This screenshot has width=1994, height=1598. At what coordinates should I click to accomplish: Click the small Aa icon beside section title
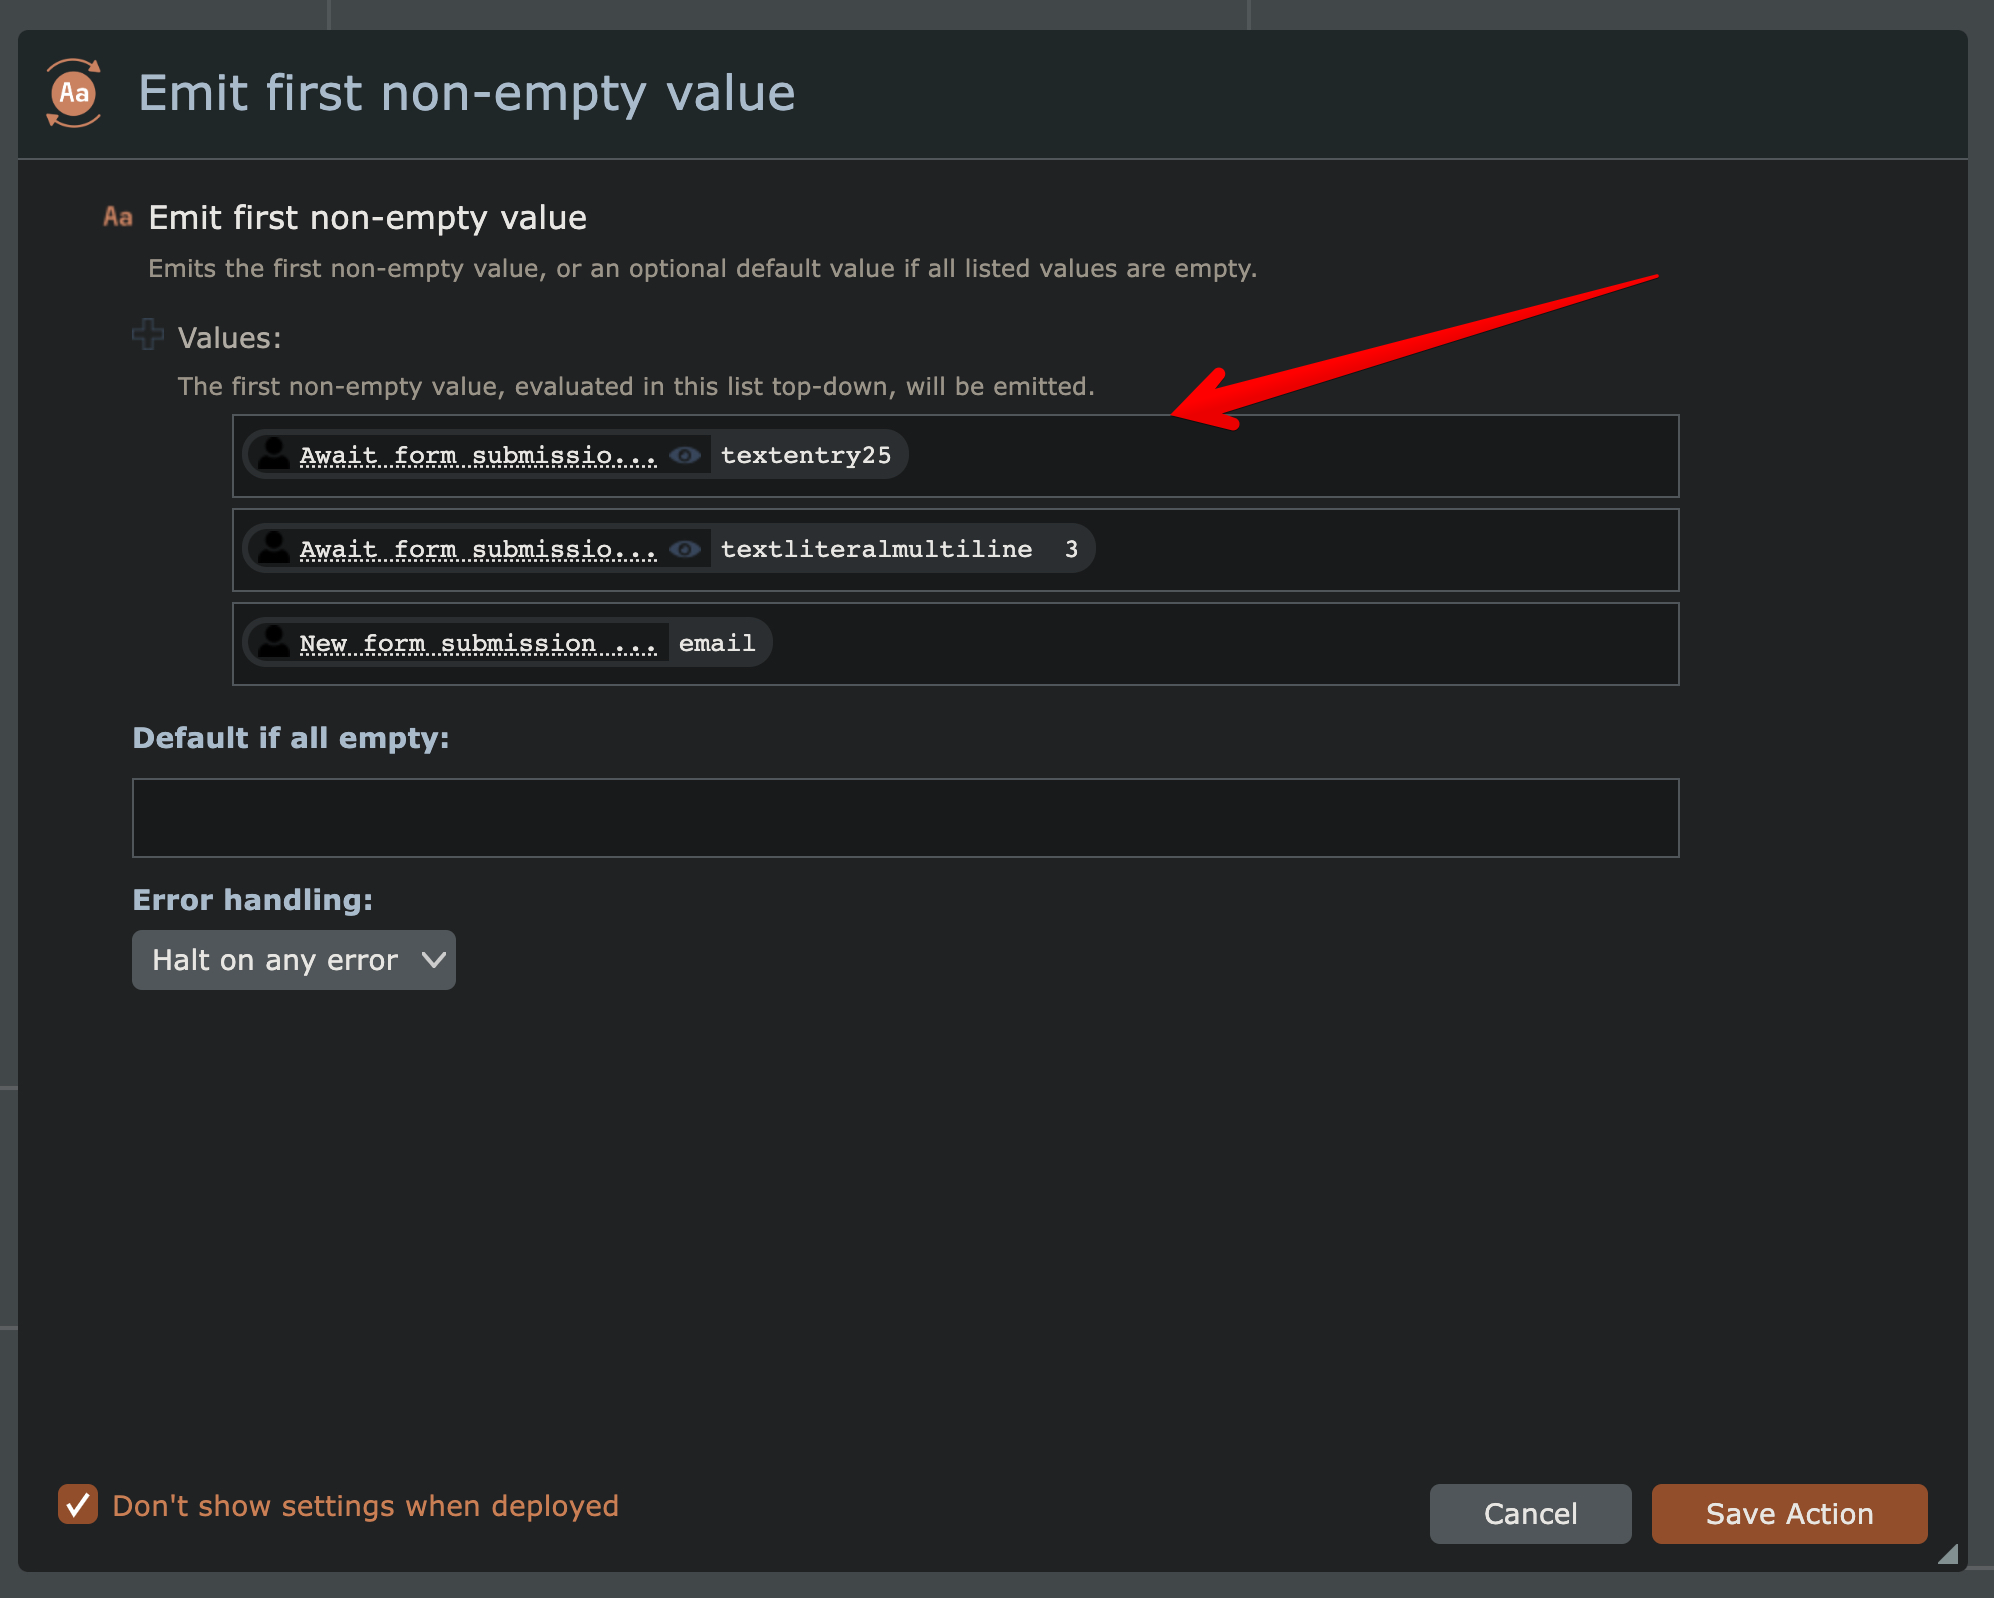pyautogui.click(x=118, y=217)
